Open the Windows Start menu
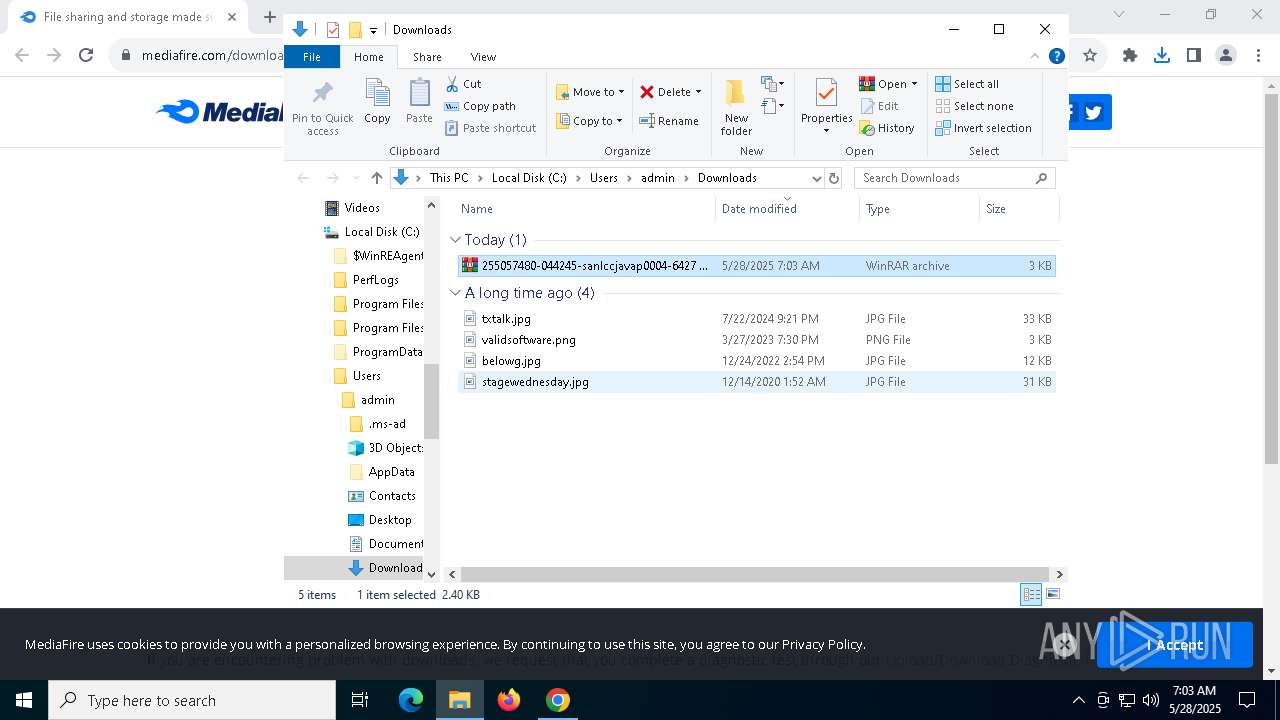This screenshot has height=720, width=1280. (x=24, y=700)
